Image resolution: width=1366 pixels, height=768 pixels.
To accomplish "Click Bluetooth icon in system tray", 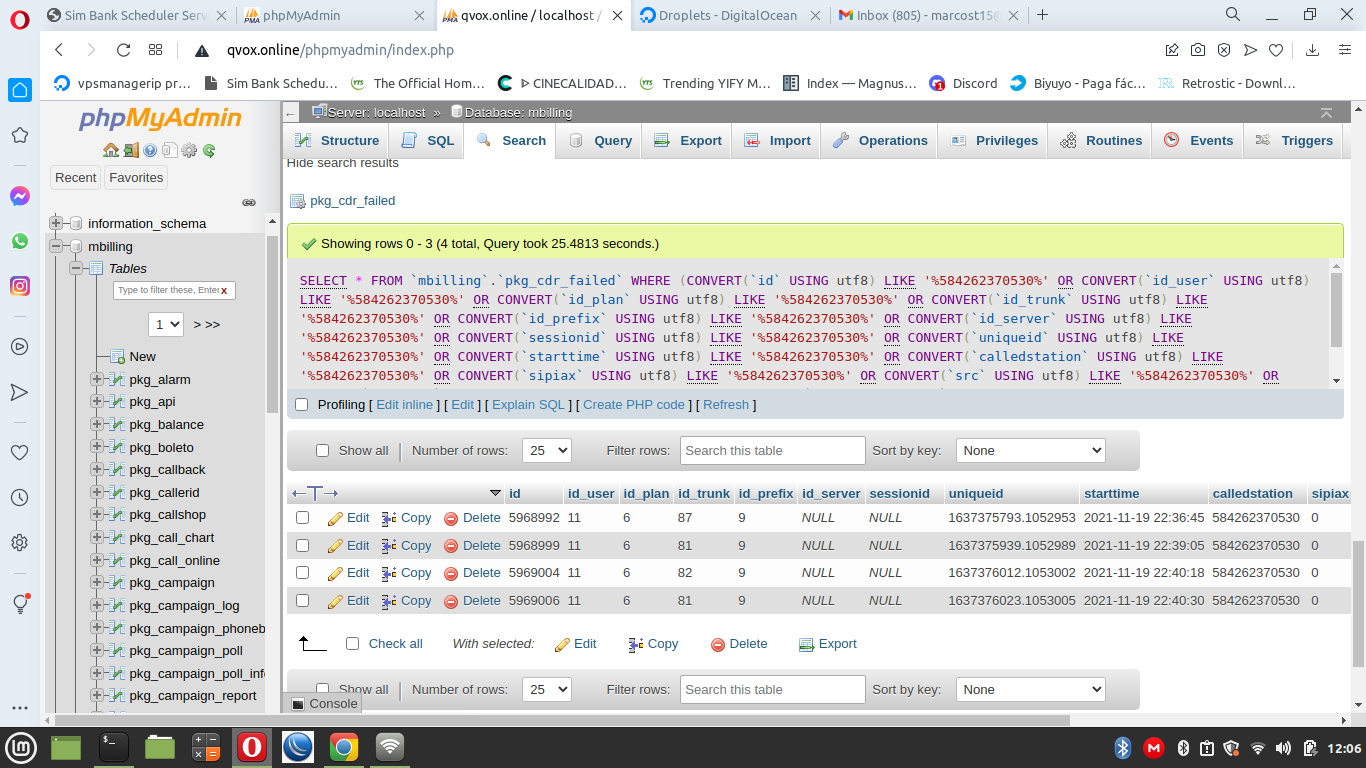I will 1122,748.
